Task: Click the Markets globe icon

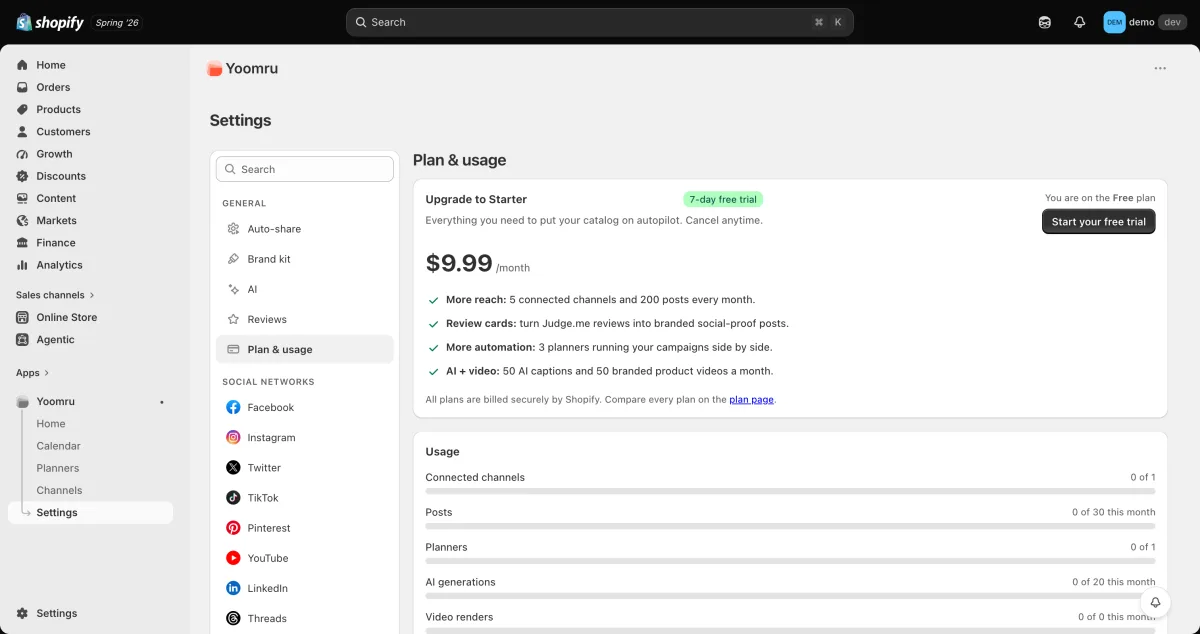Action: pyautogui.click(x=22, y=220)
